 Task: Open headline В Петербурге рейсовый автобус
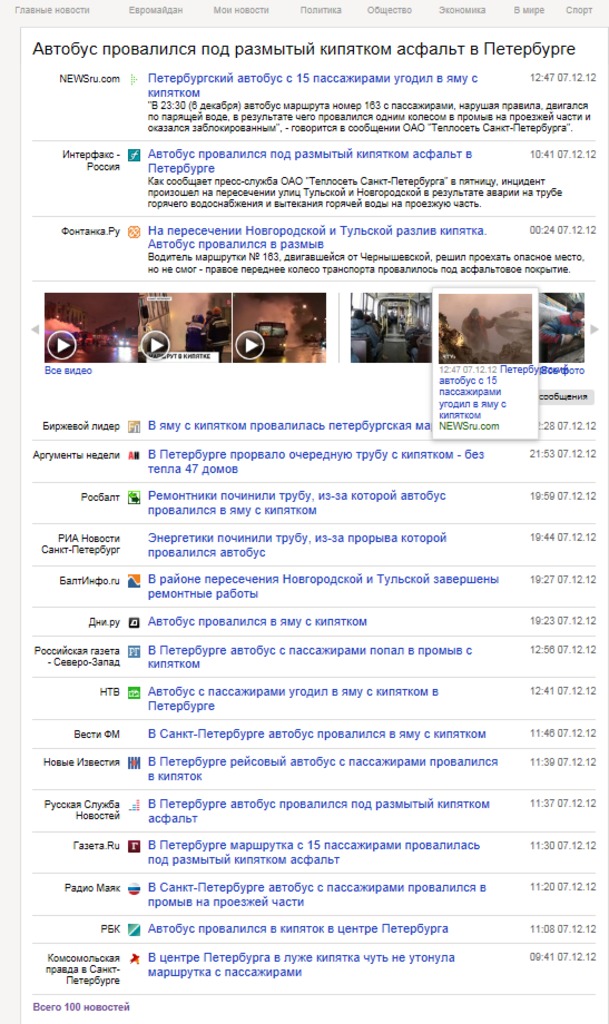tap(322, 769)
